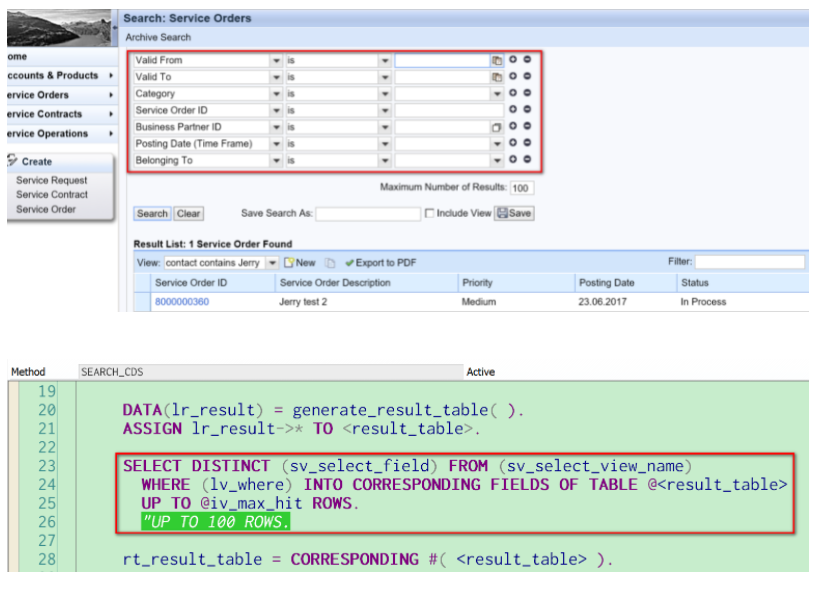Click the result list Filter field
Viewport: 818px width, 593px height.
point(750,262)
